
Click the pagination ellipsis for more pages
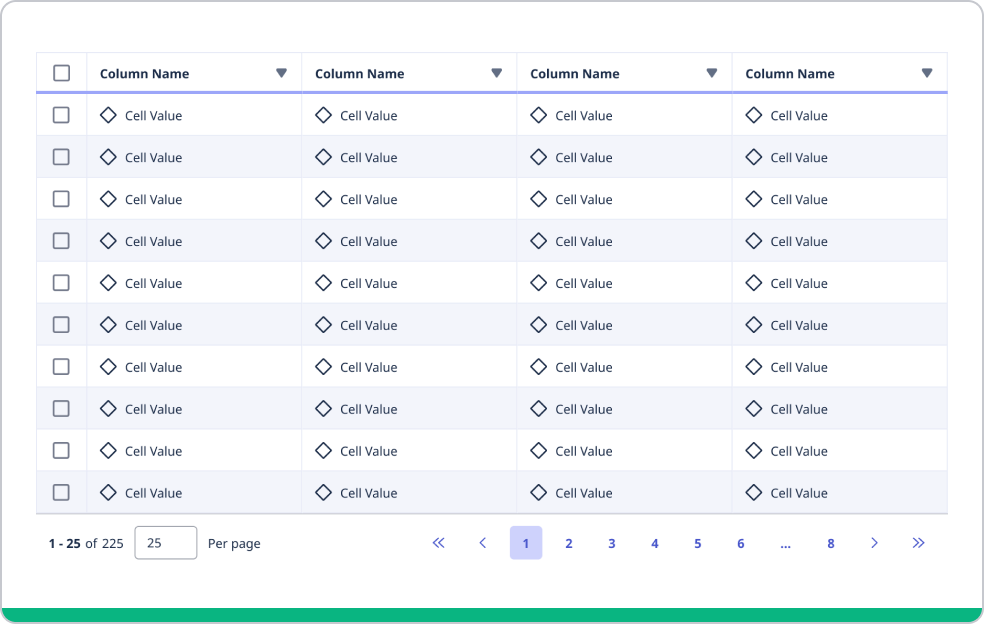pyautogui.click(x=786, y=545)
